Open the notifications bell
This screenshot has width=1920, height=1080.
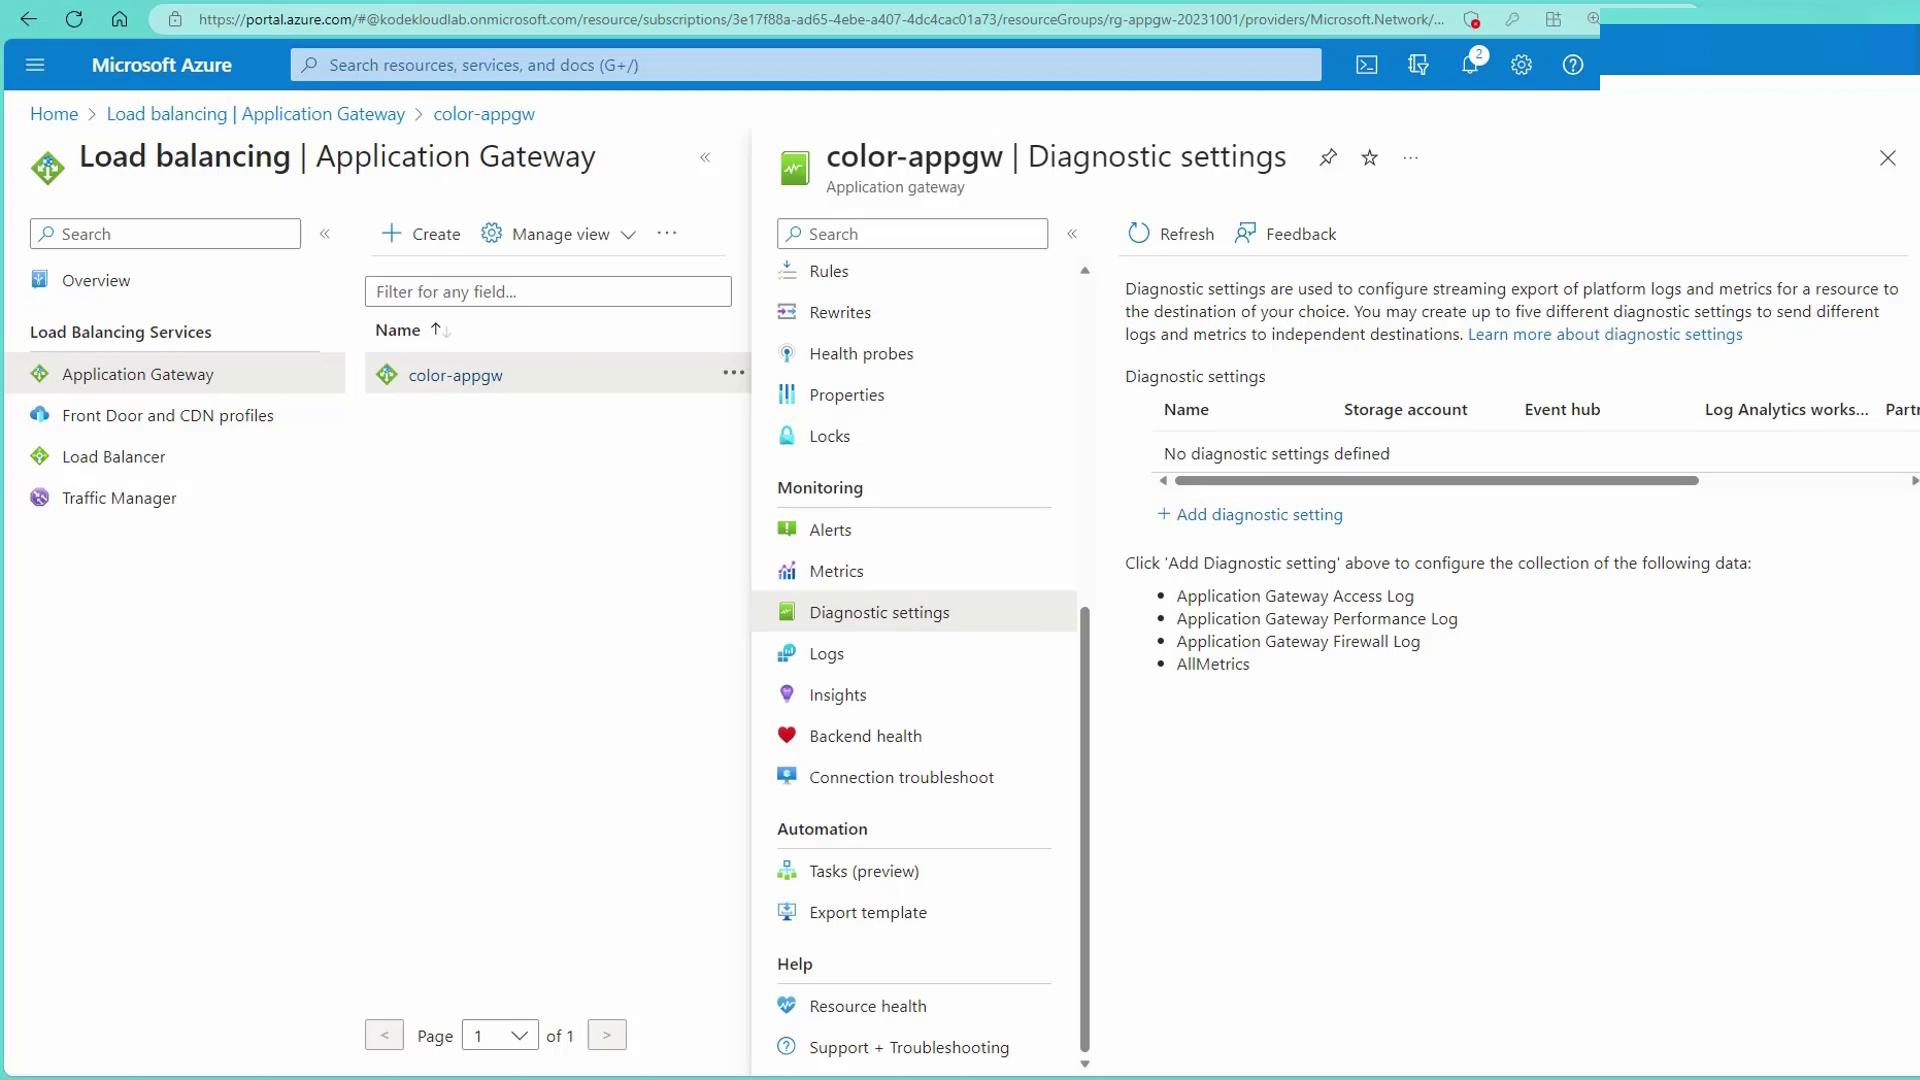point(1469,65)
